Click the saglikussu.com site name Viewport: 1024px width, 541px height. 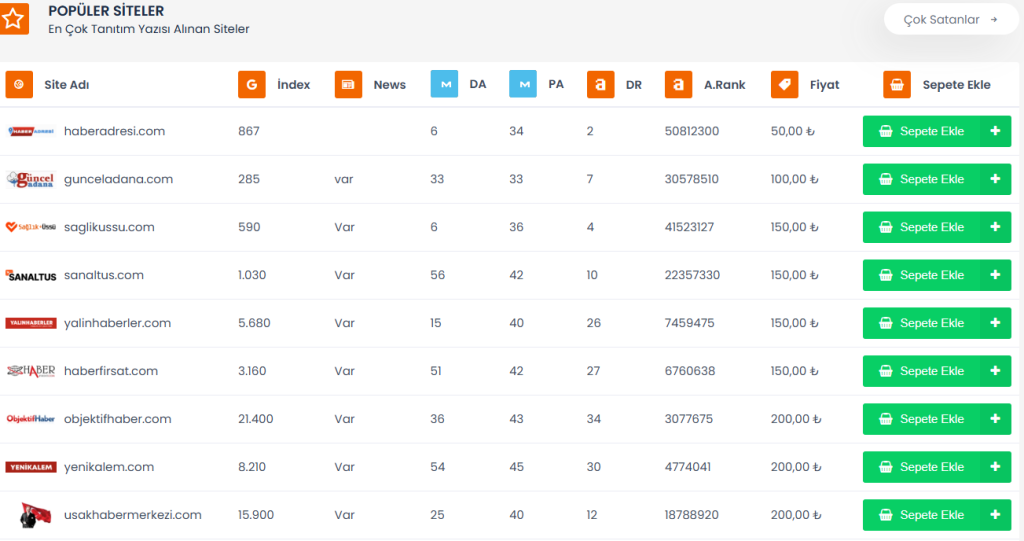point(109,227)
